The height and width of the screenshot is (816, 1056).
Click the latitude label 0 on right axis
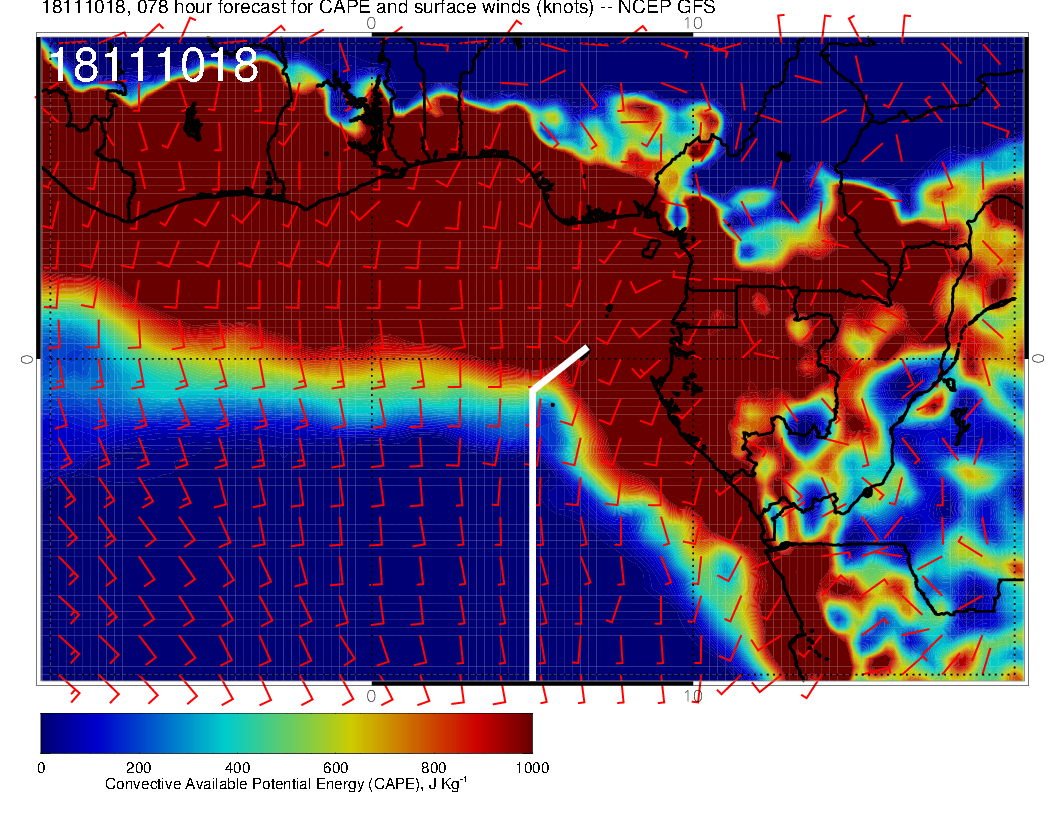pos(1037,358)
